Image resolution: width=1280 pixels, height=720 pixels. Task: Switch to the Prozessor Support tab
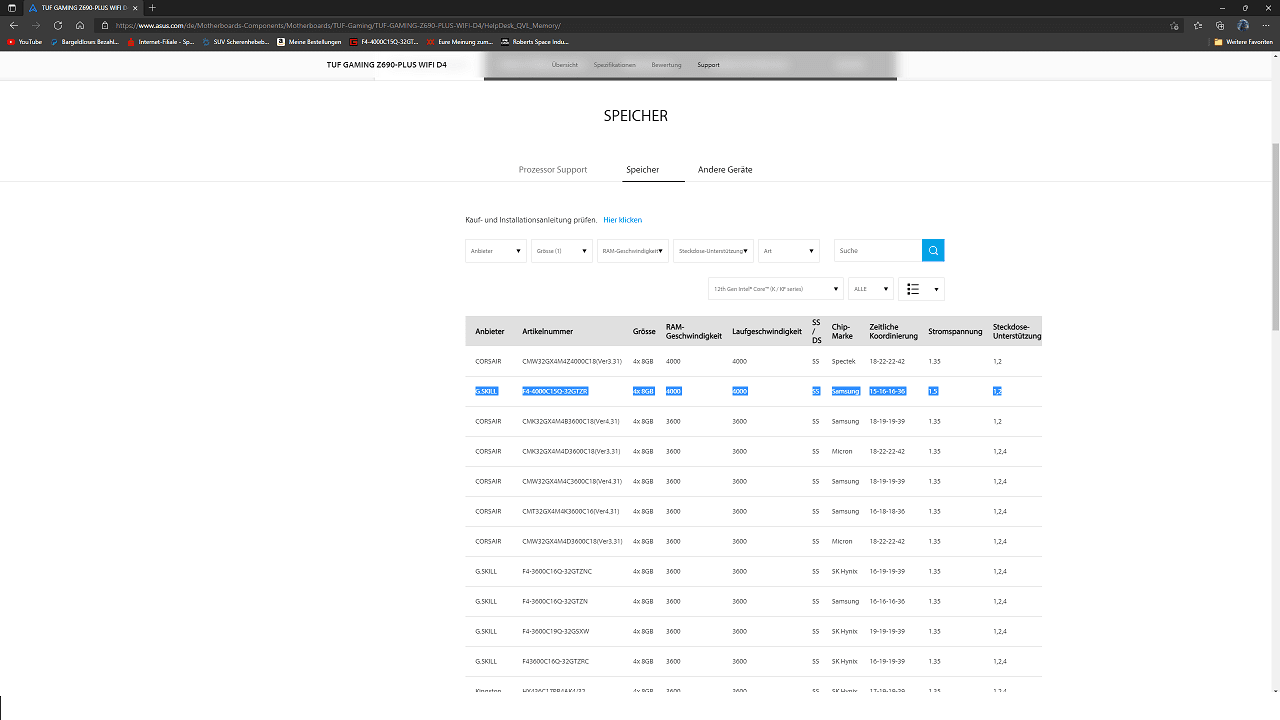point(553,170)
